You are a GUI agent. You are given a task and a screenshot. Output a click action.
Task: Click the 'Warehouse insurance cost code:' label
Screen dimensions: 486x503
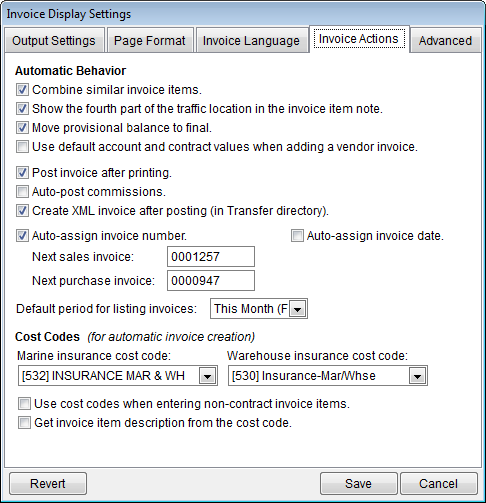(x=318, y=356)
